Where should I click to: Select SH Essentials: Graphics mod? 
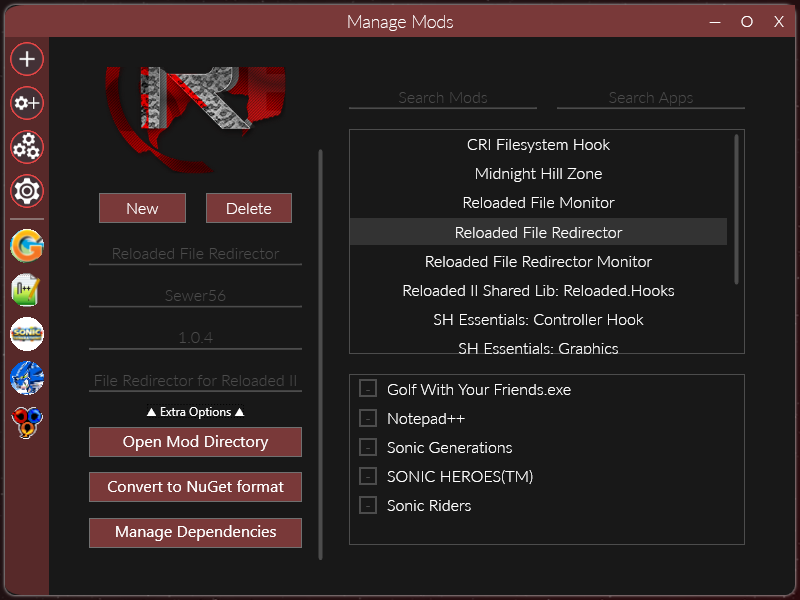pyautogui.click(x=538, y=347)
